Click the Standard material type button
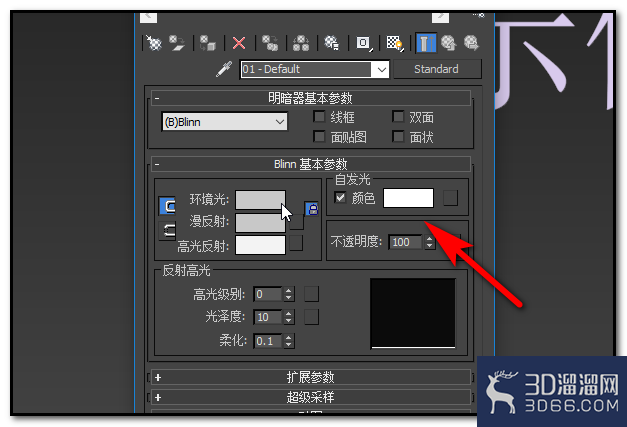This screenshot has width=627, height=427. coord(437,69)
